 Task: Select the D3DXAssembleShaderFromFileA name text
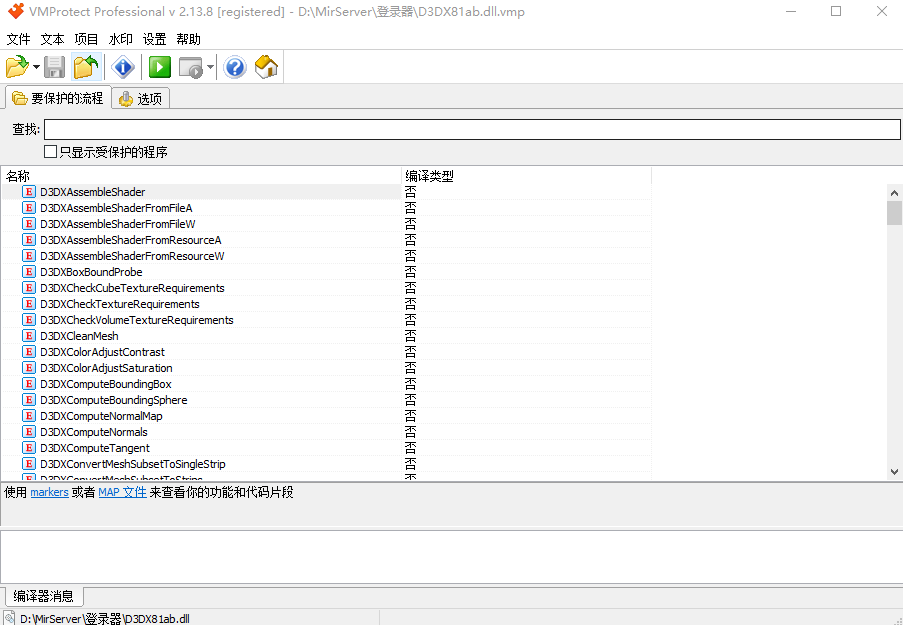(x=116, y=208)
